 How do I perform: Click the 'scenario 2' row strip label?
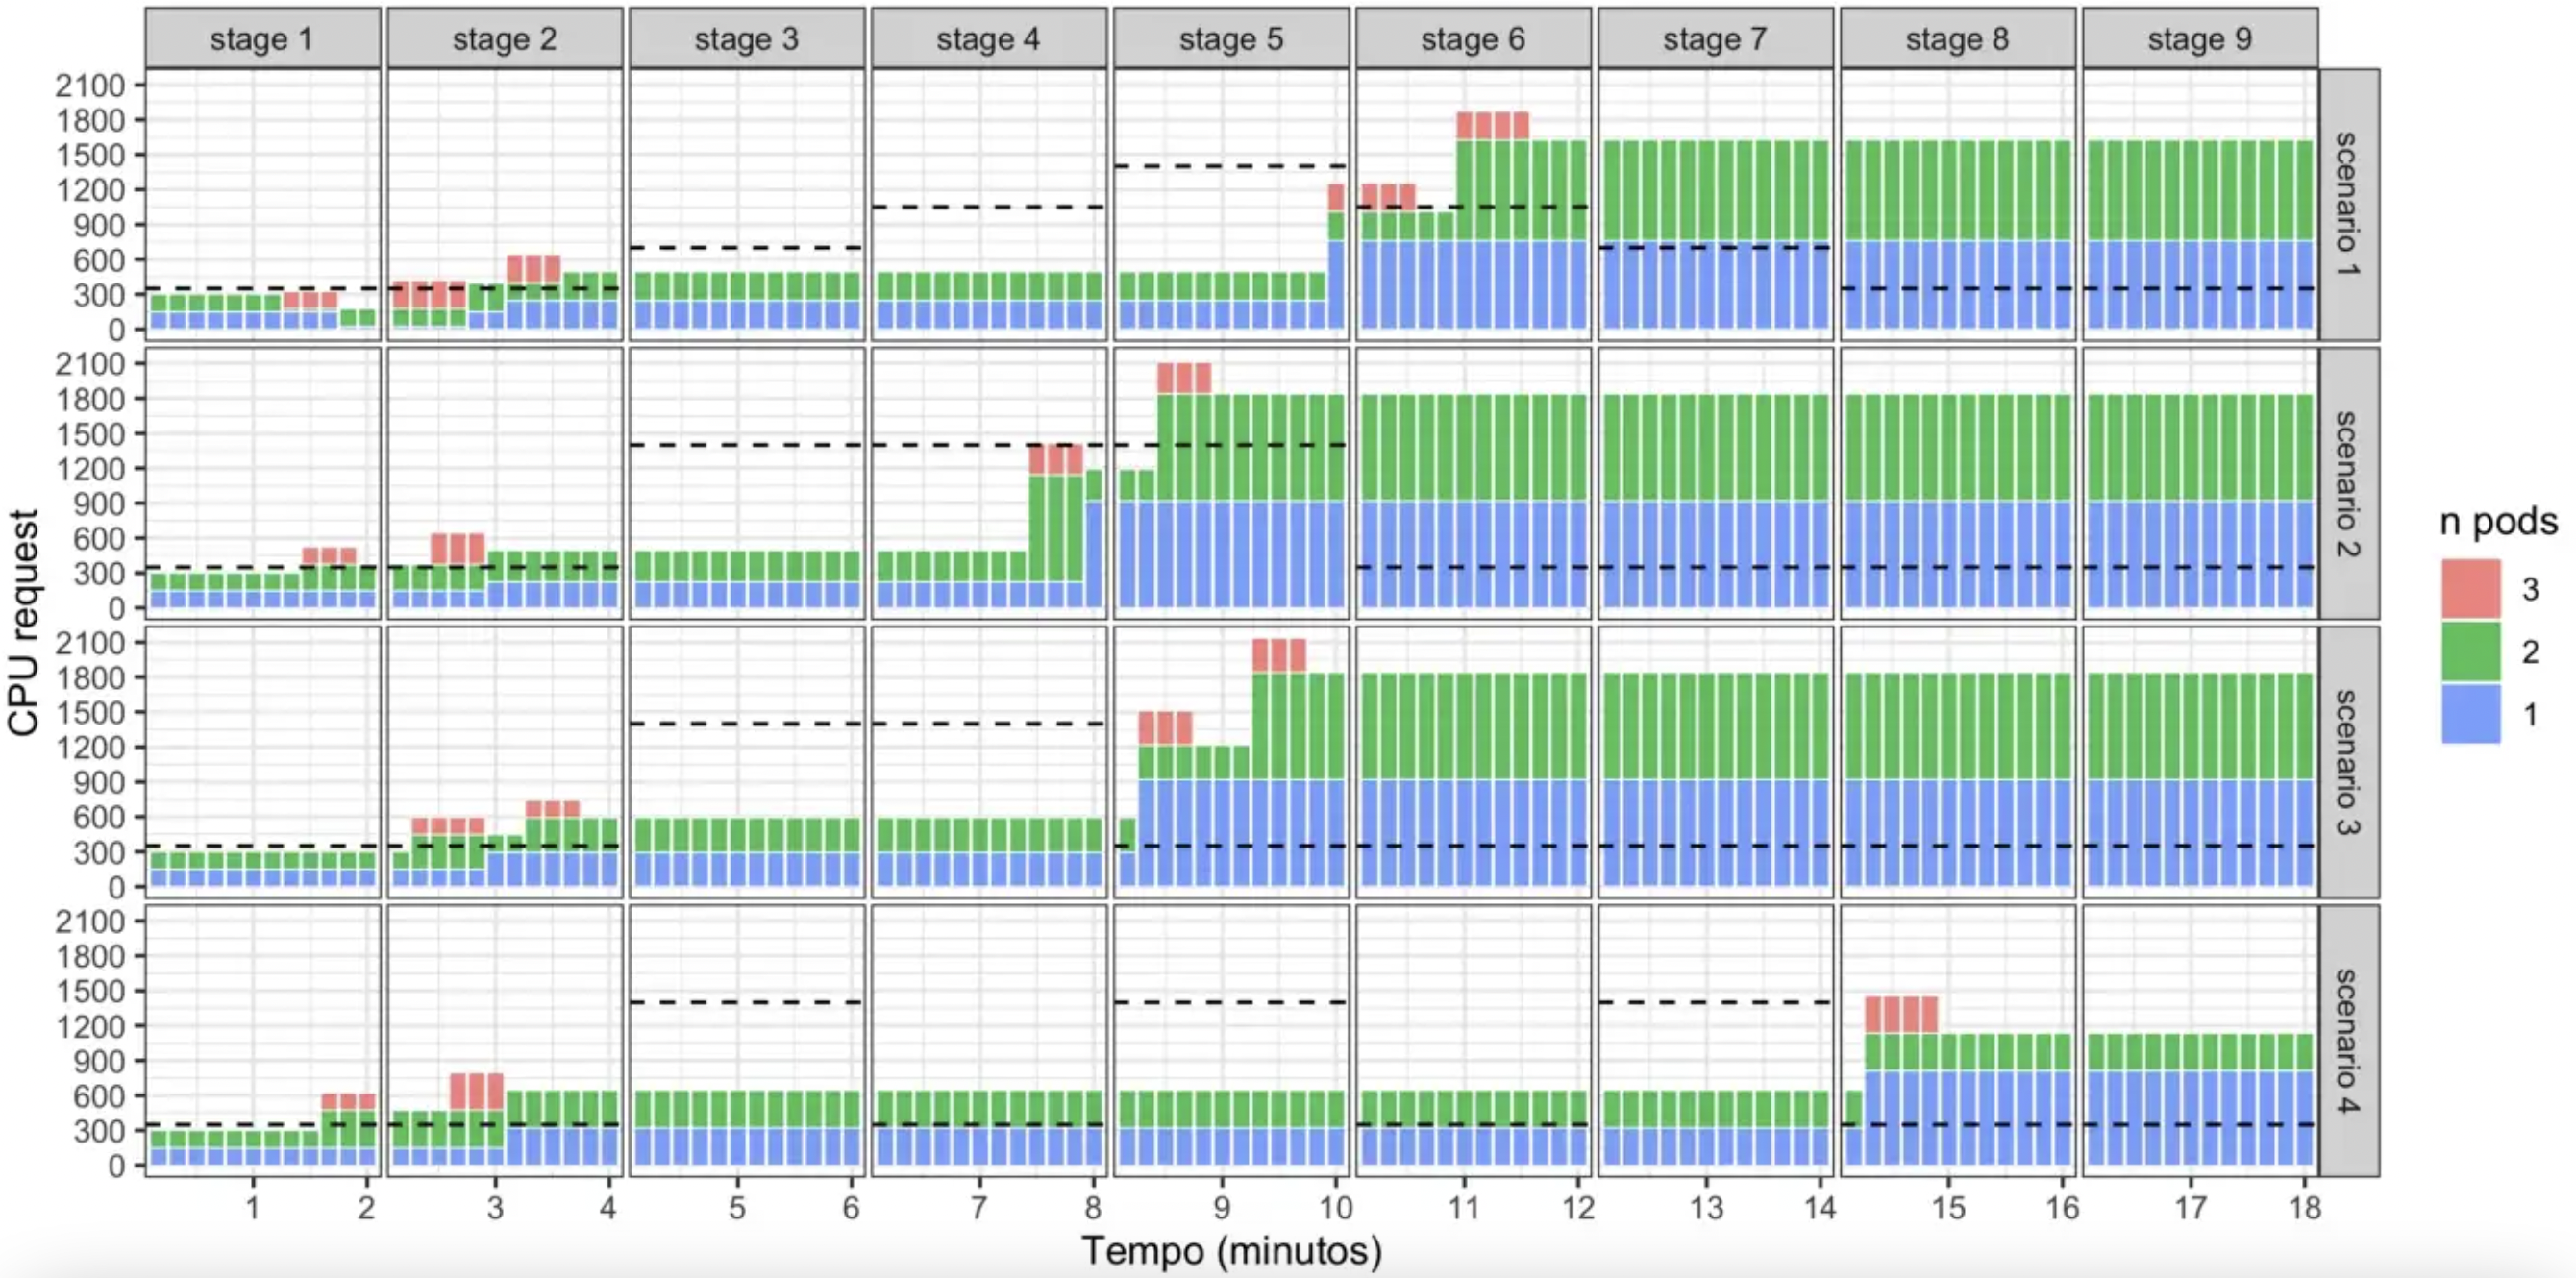pyautogui.click(x=2349, y=484)
